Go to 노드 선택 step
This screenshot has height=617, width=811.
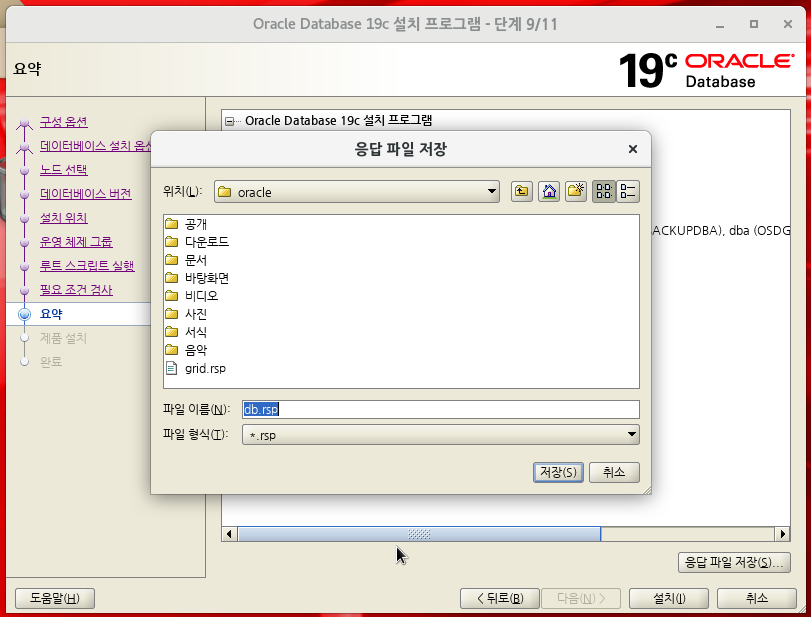point(64,170)
